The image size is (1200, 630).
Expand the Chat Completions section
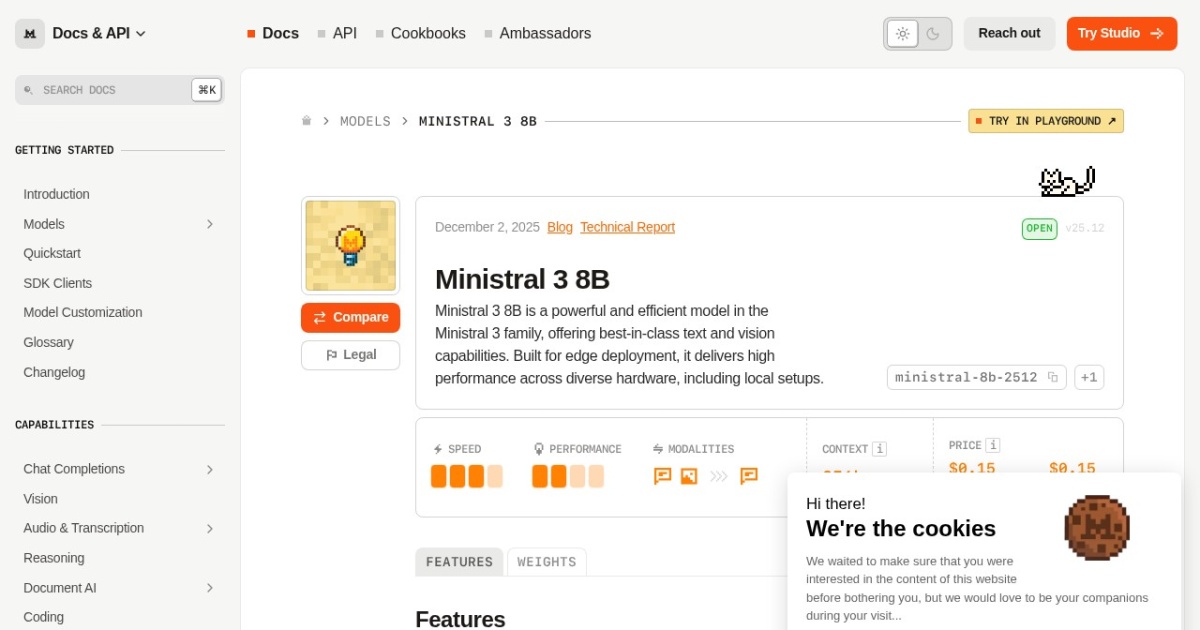click(118, 468)
